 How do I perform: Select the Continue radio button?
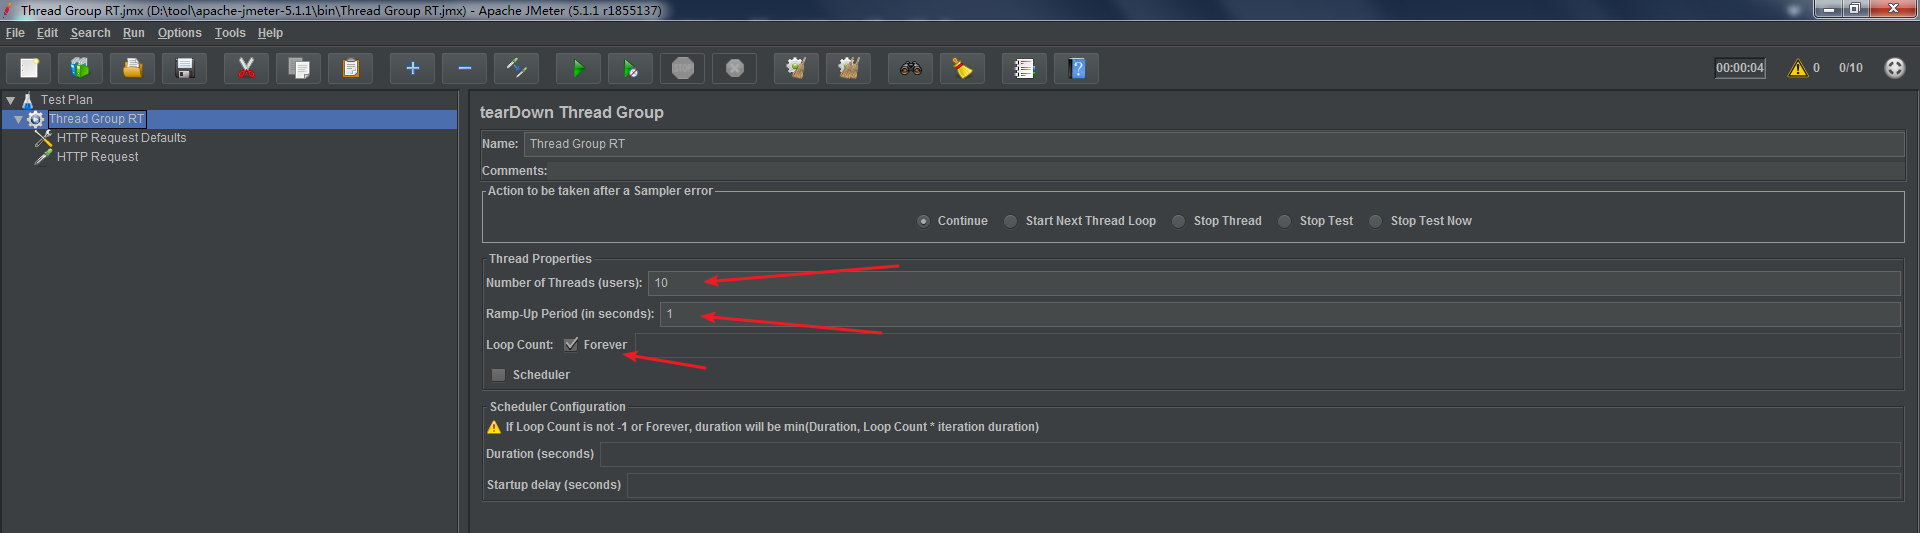tap(923, 221)
